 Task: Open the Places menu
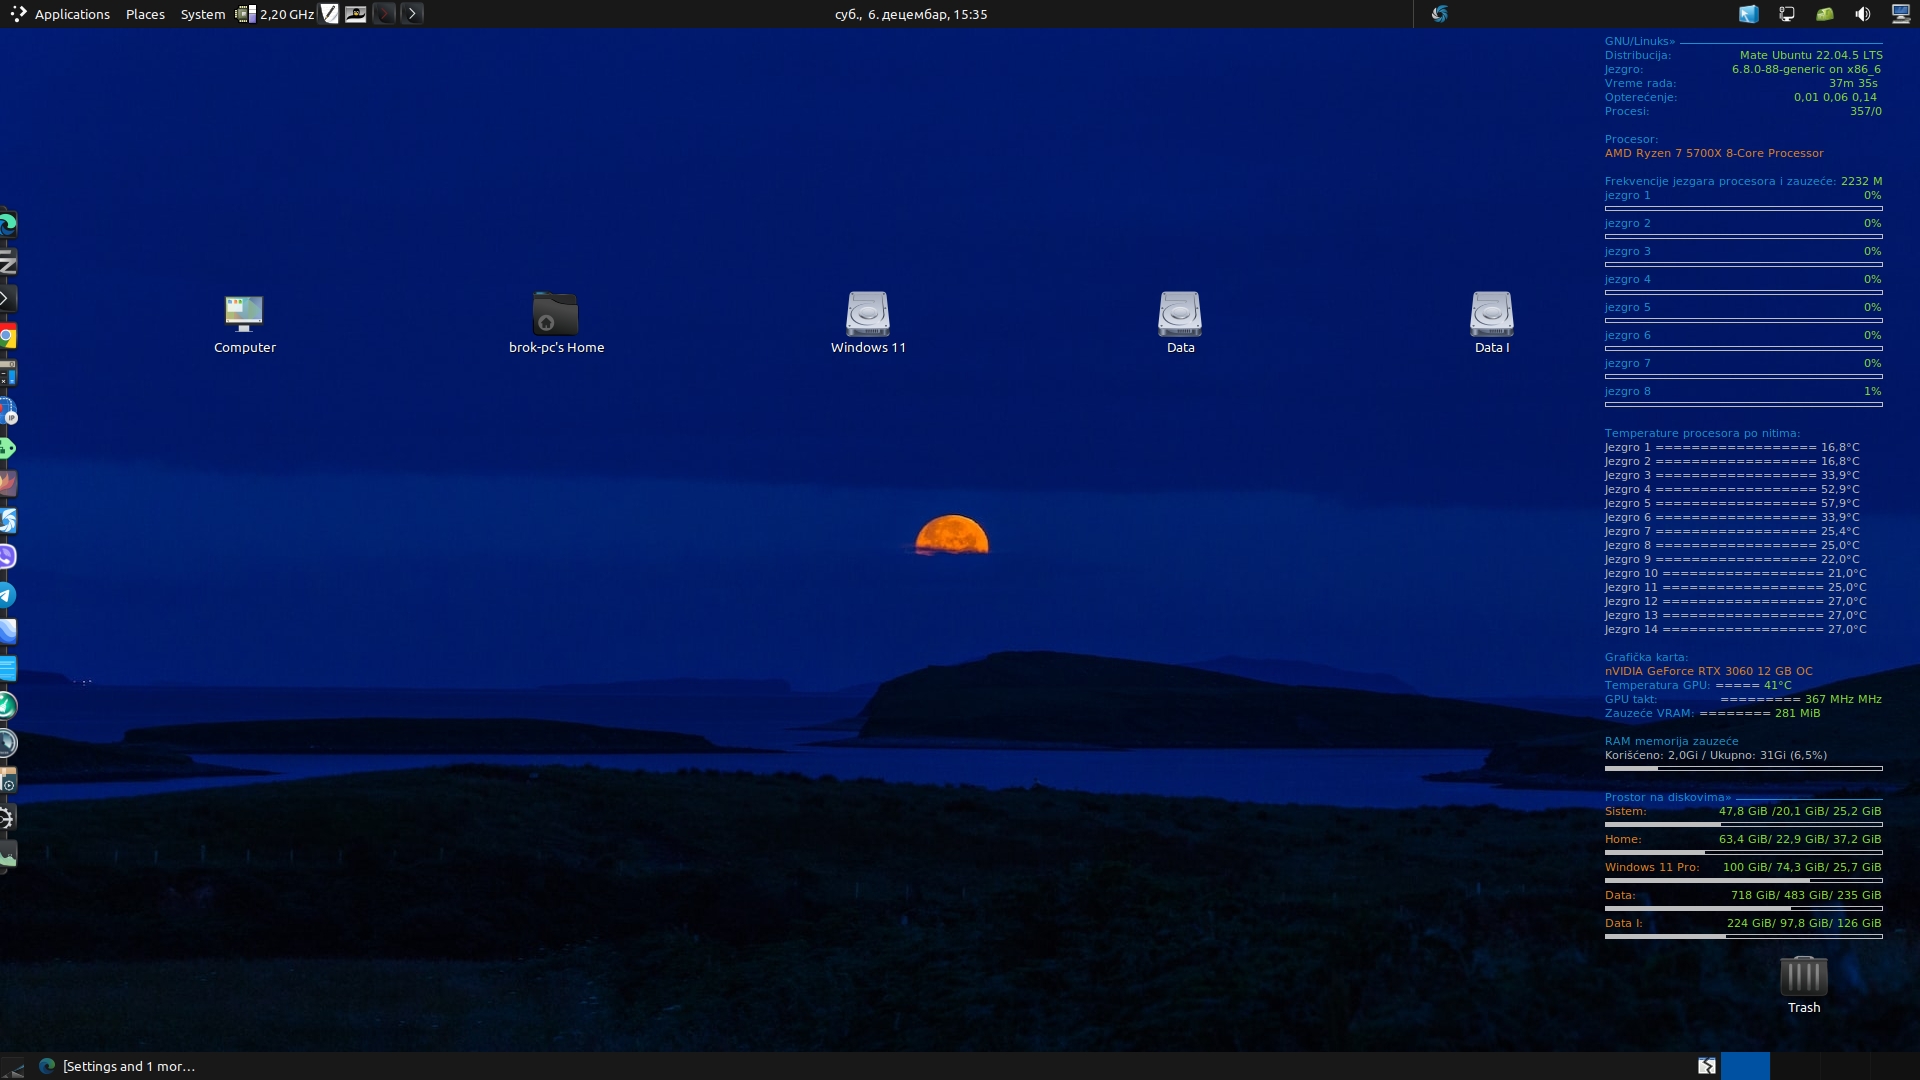(x=145, y=14)
